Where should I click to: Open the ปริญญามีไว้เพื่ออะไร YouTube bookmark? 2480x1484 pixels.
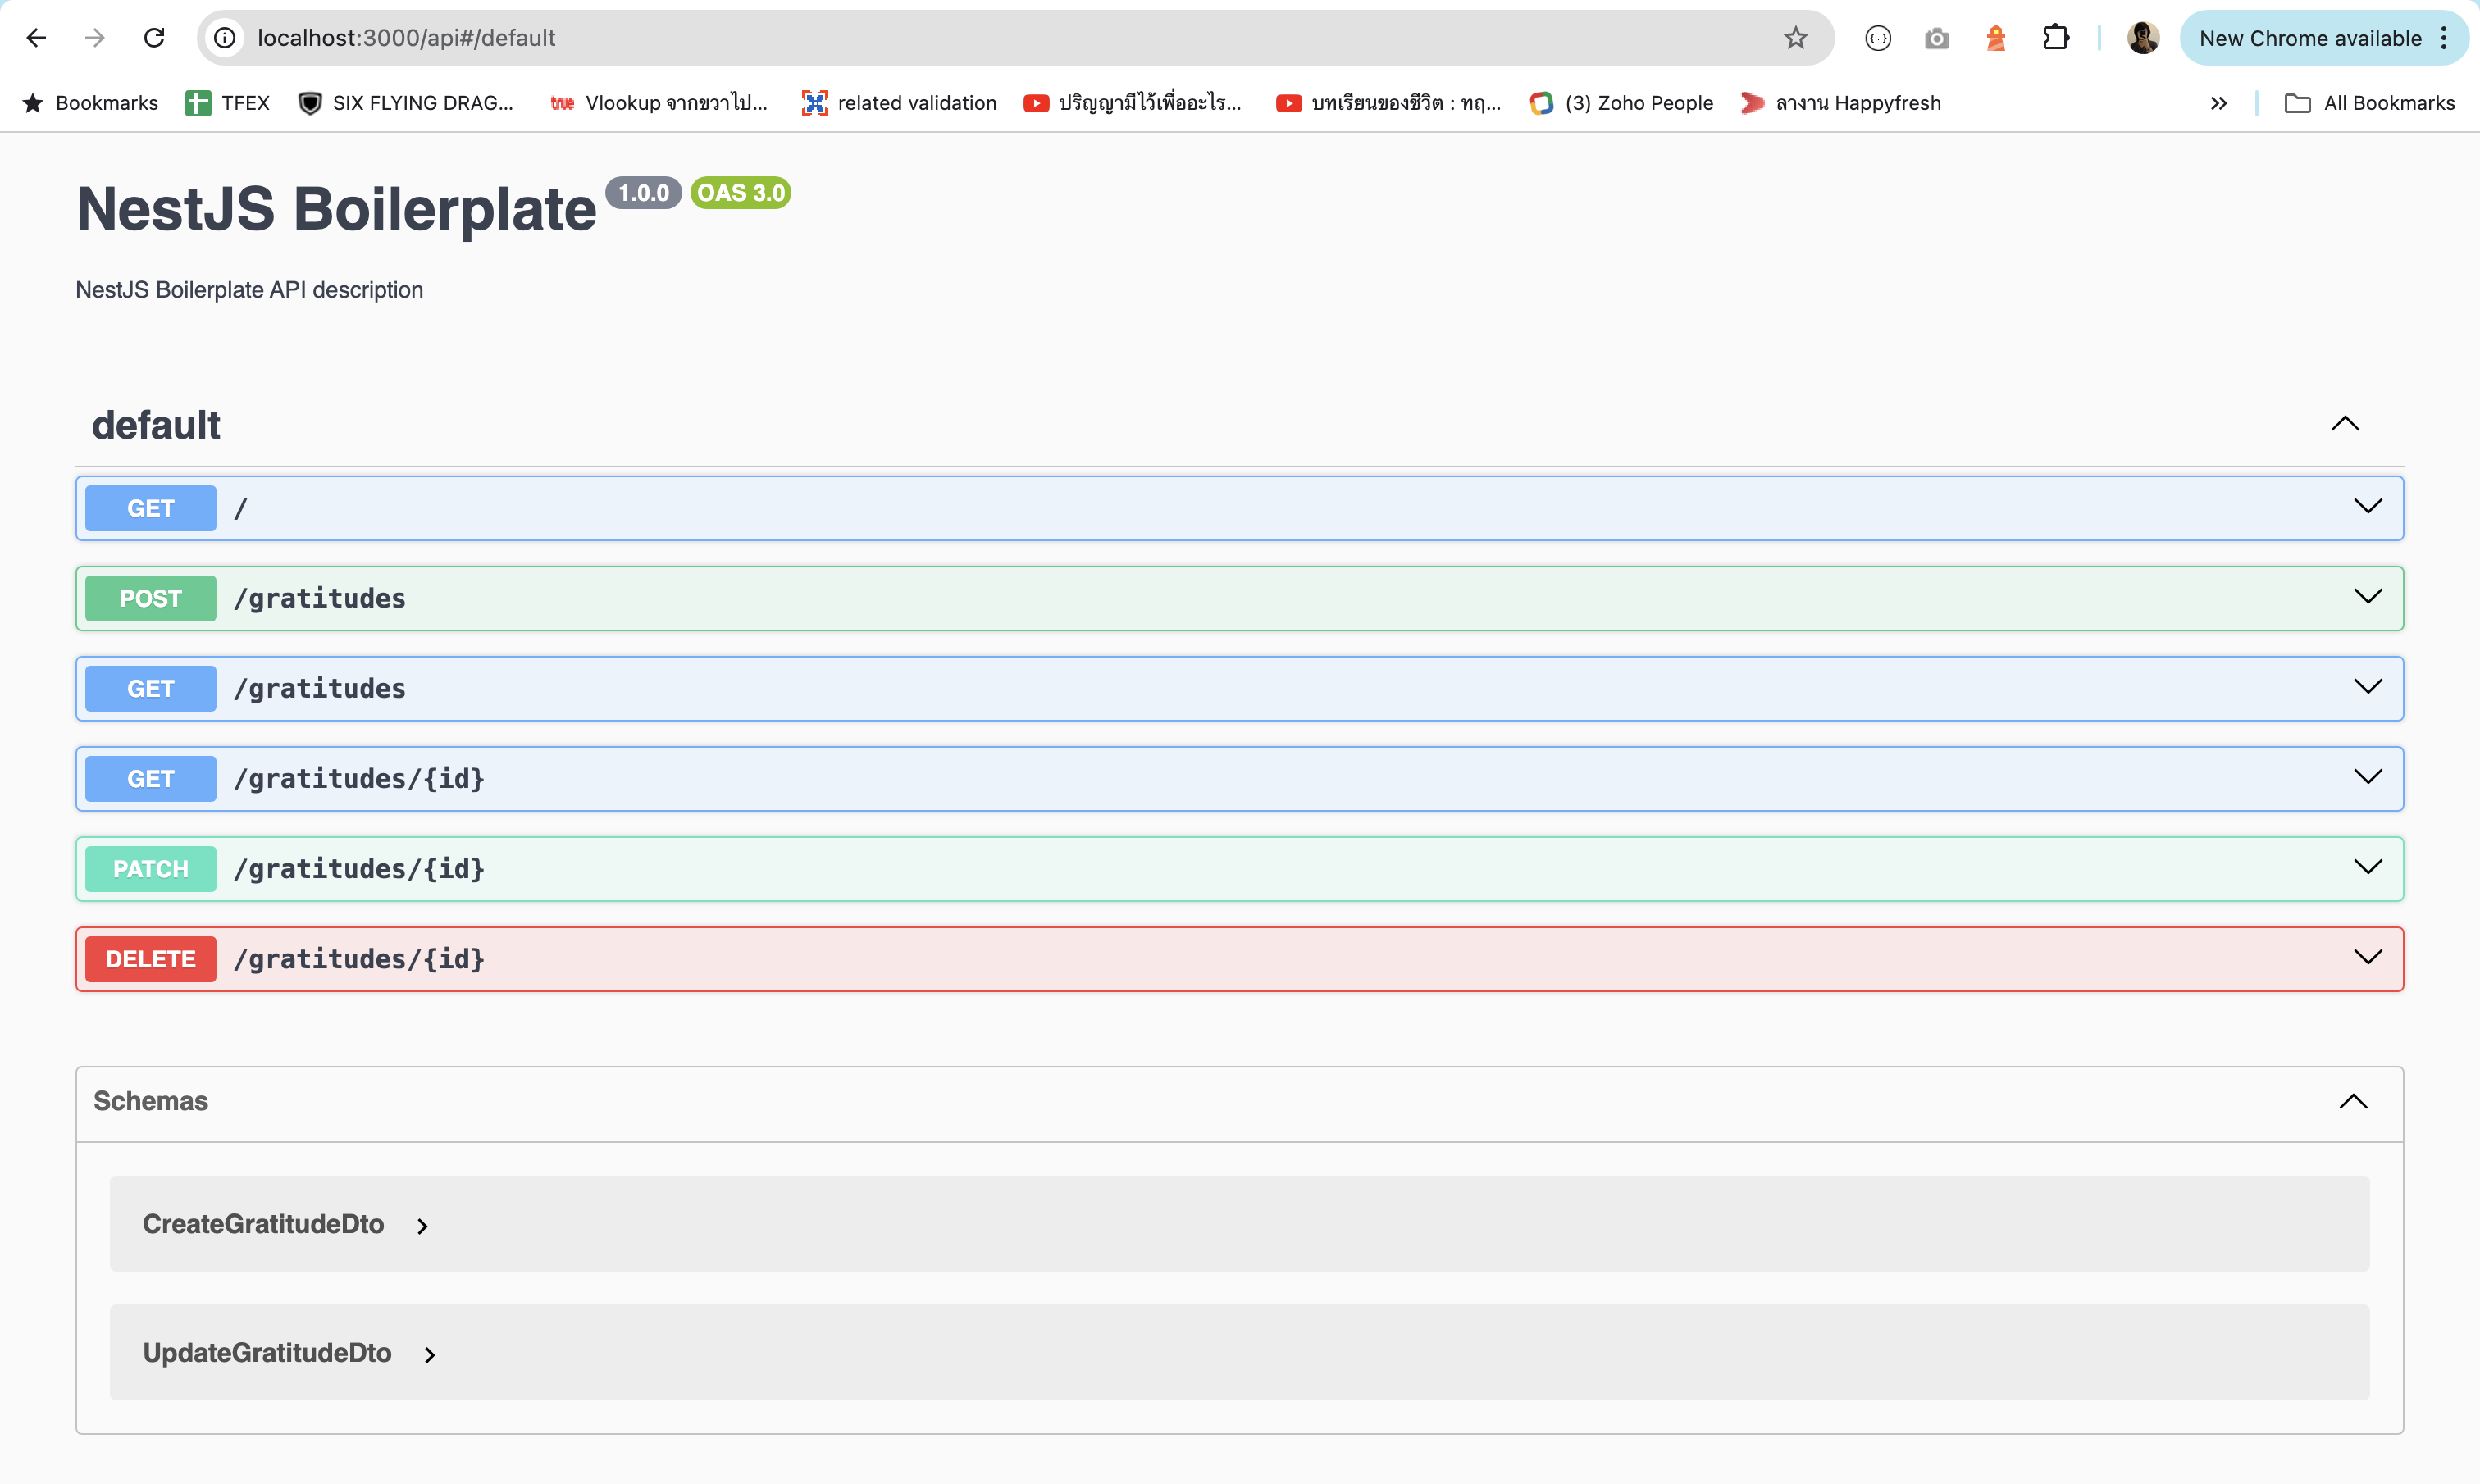pos(1132,103)
